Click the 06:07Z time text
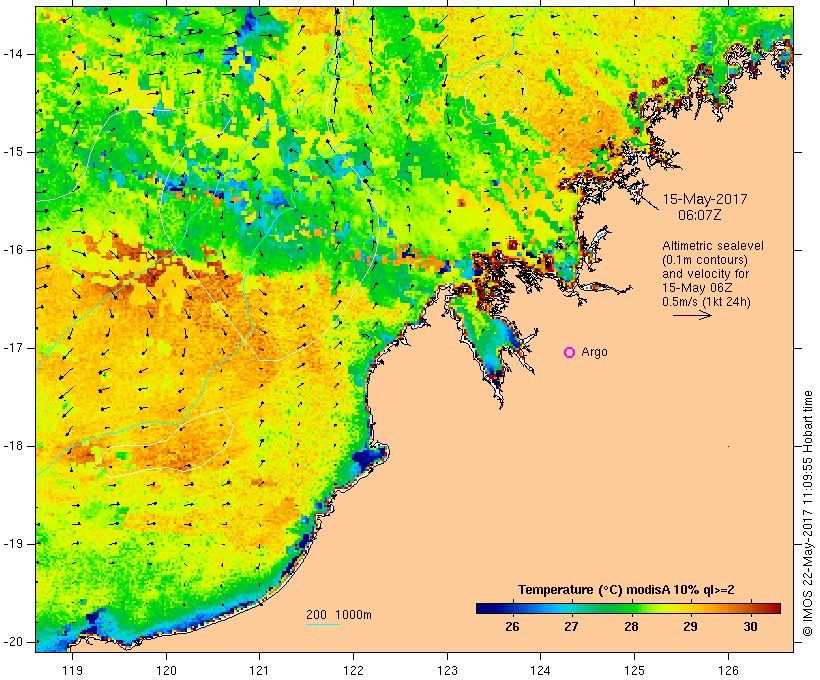The width and height of the screenshot is (820, 680). click(x=700, y=215)
